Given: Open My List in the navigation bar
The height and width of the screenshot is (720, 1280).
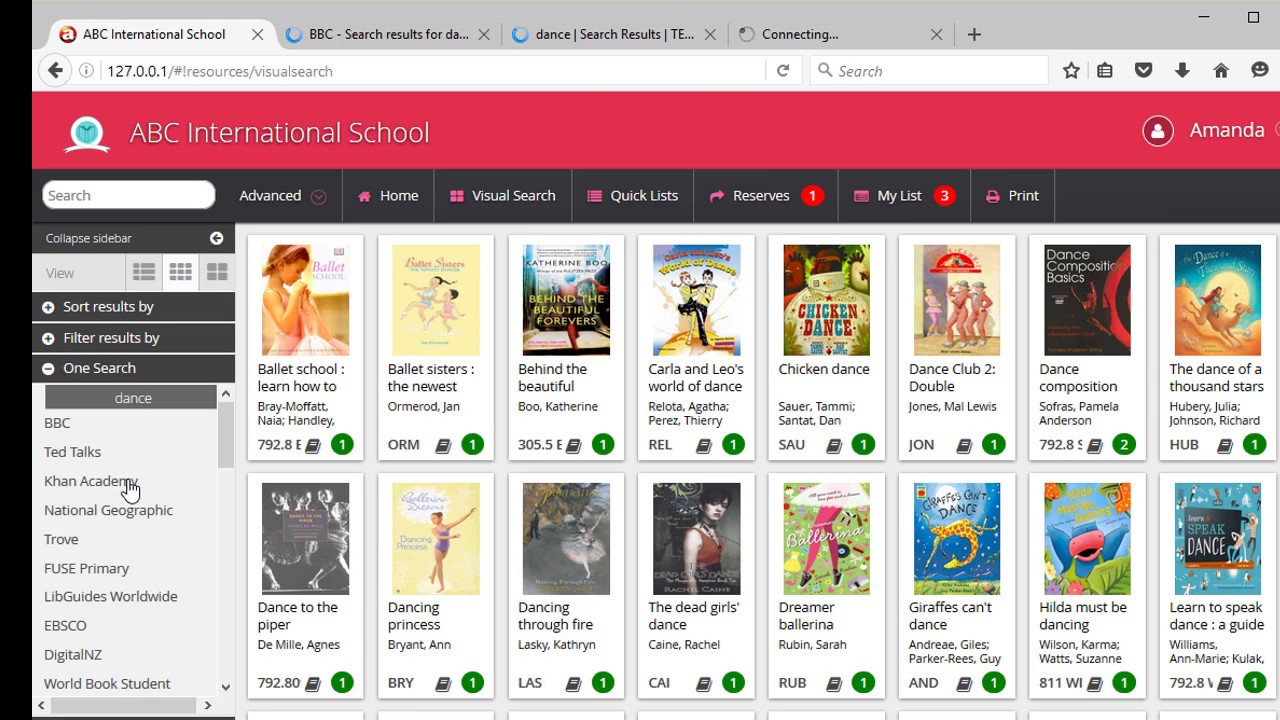Looking at the screenshot, I should [x=904, y=196].
